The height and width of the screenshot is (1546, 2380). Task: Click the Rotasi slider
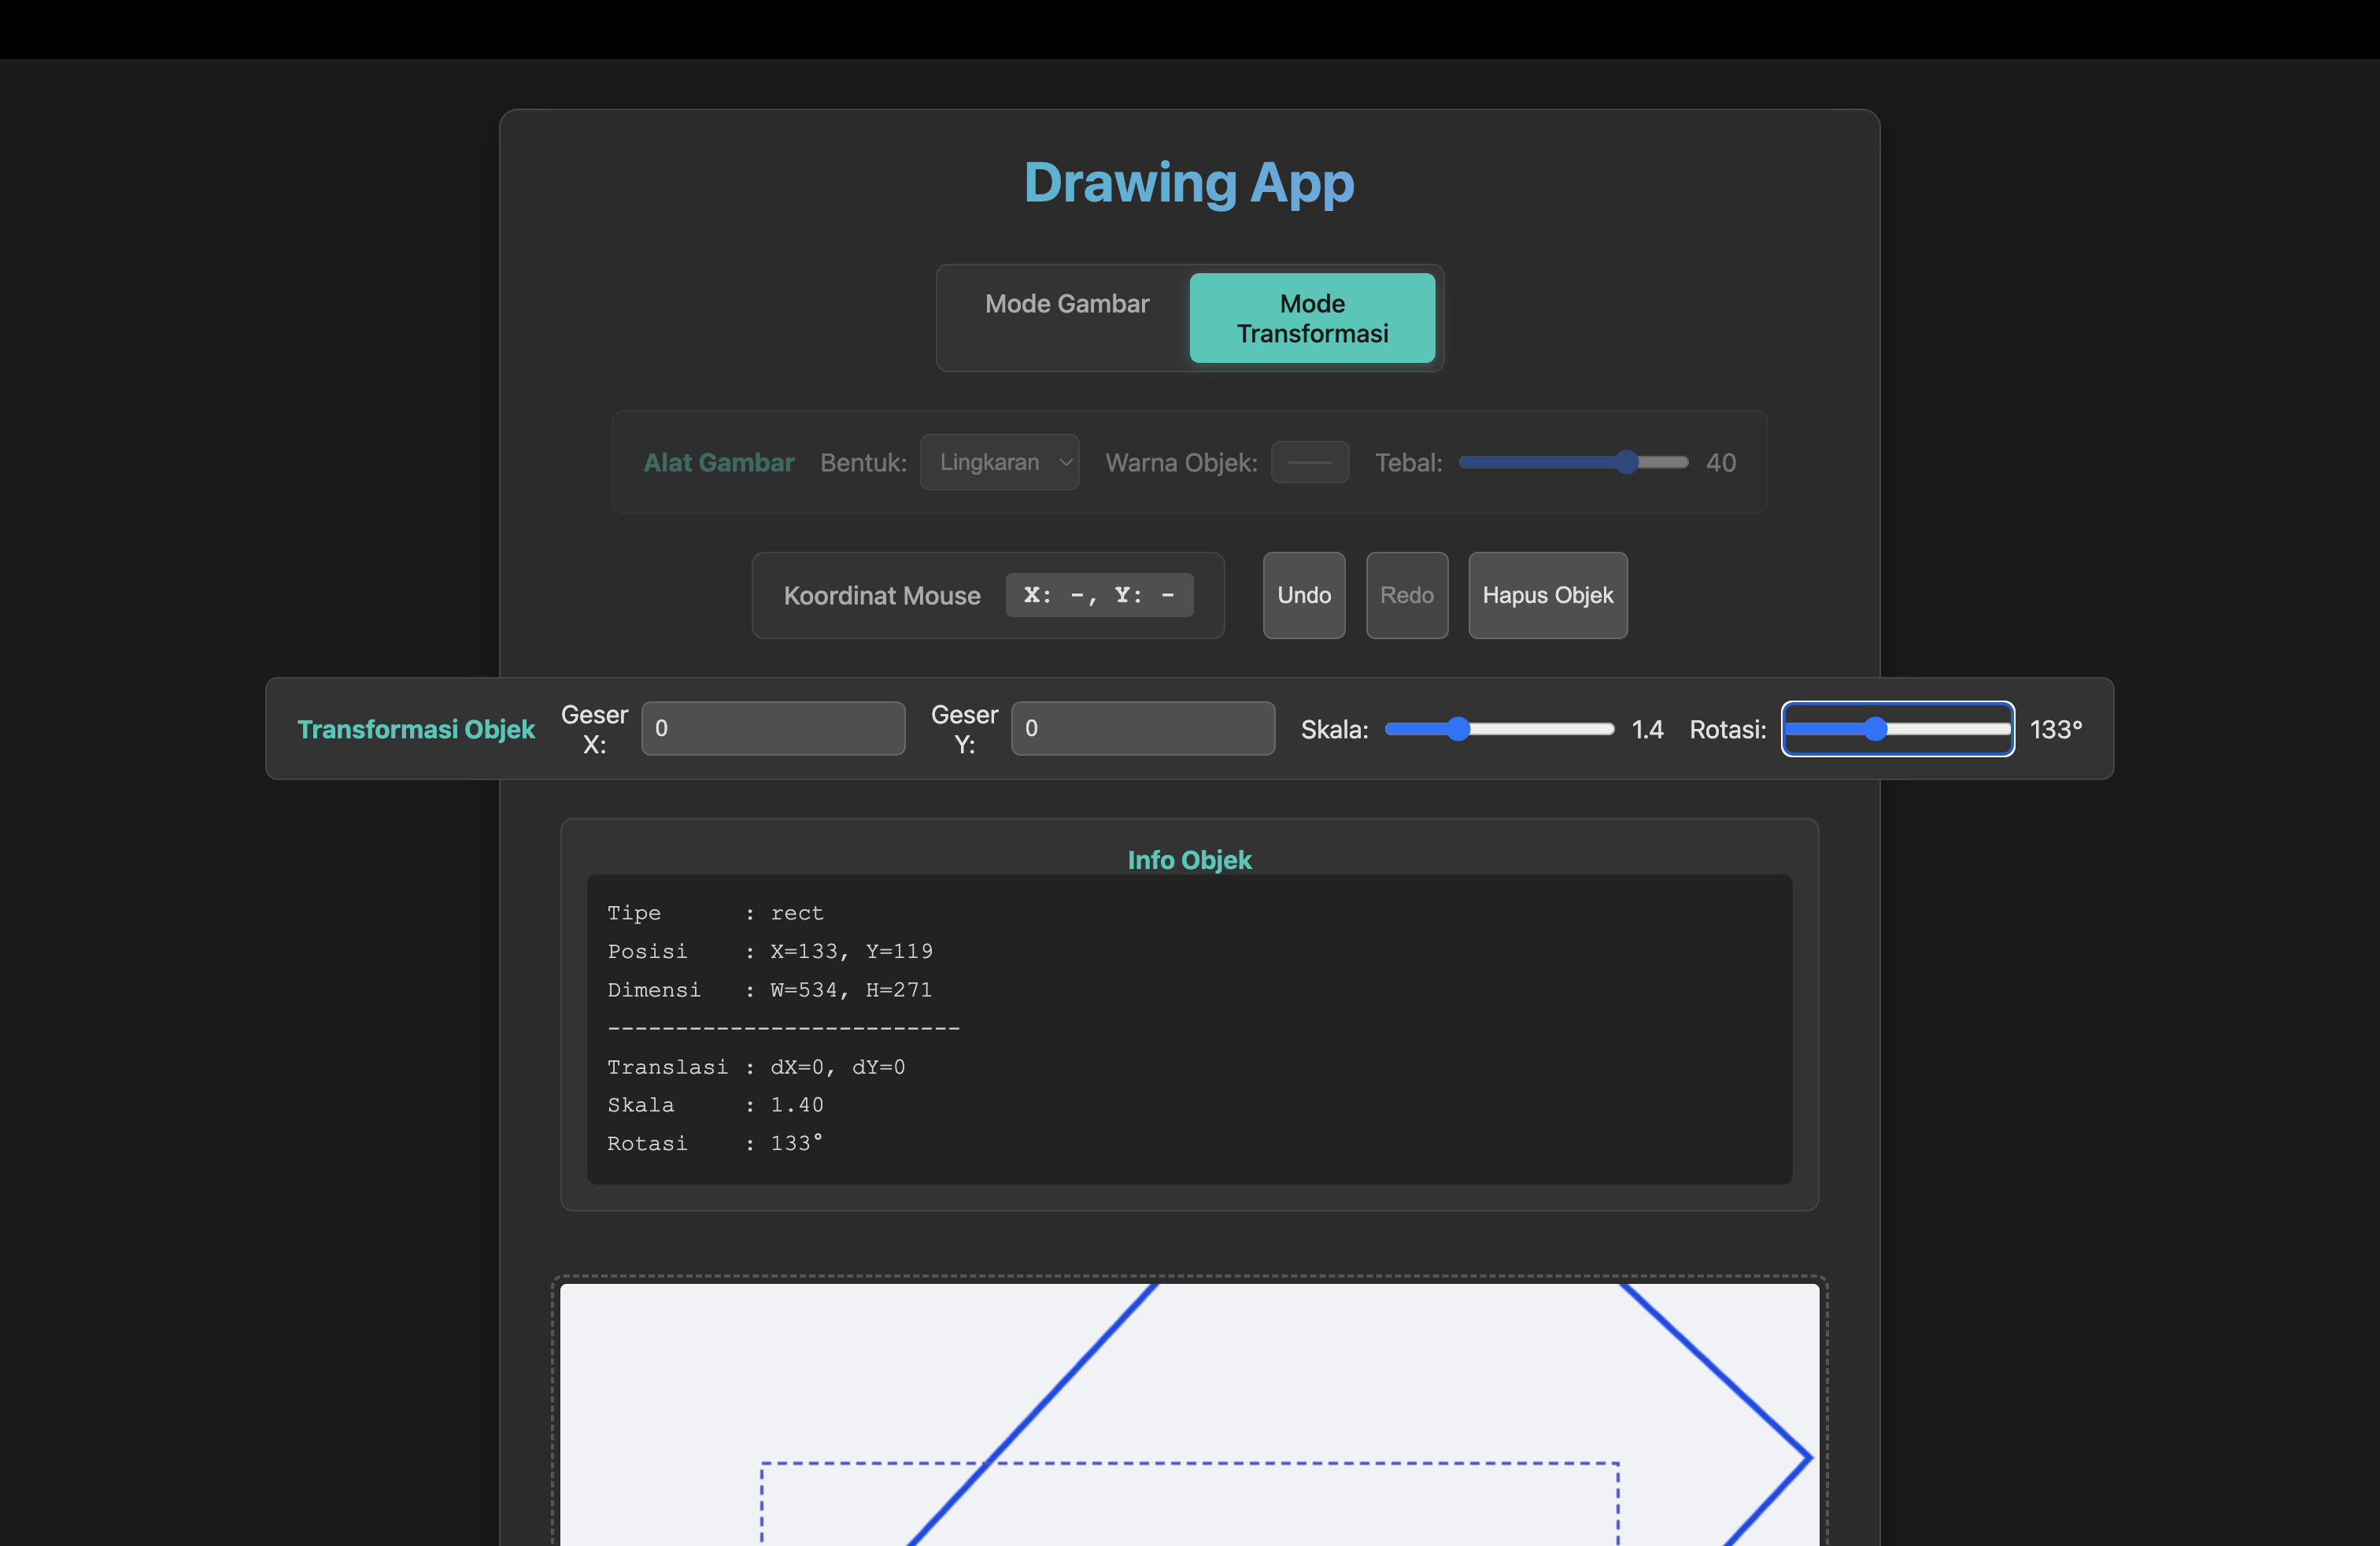(x=1897, y=729)
